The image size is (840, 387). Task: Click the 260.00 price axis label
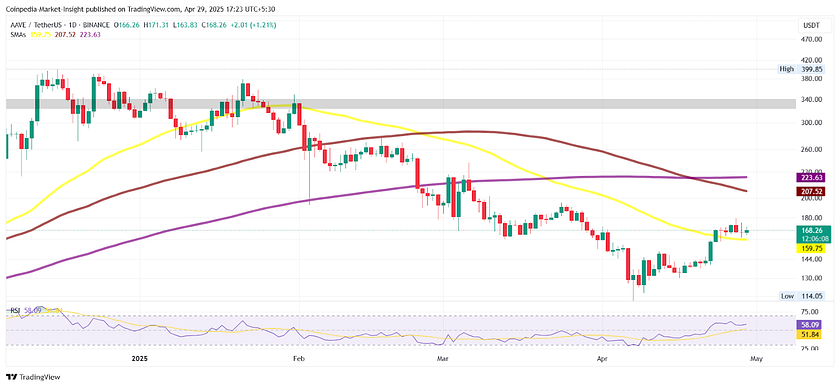(812, 150)
